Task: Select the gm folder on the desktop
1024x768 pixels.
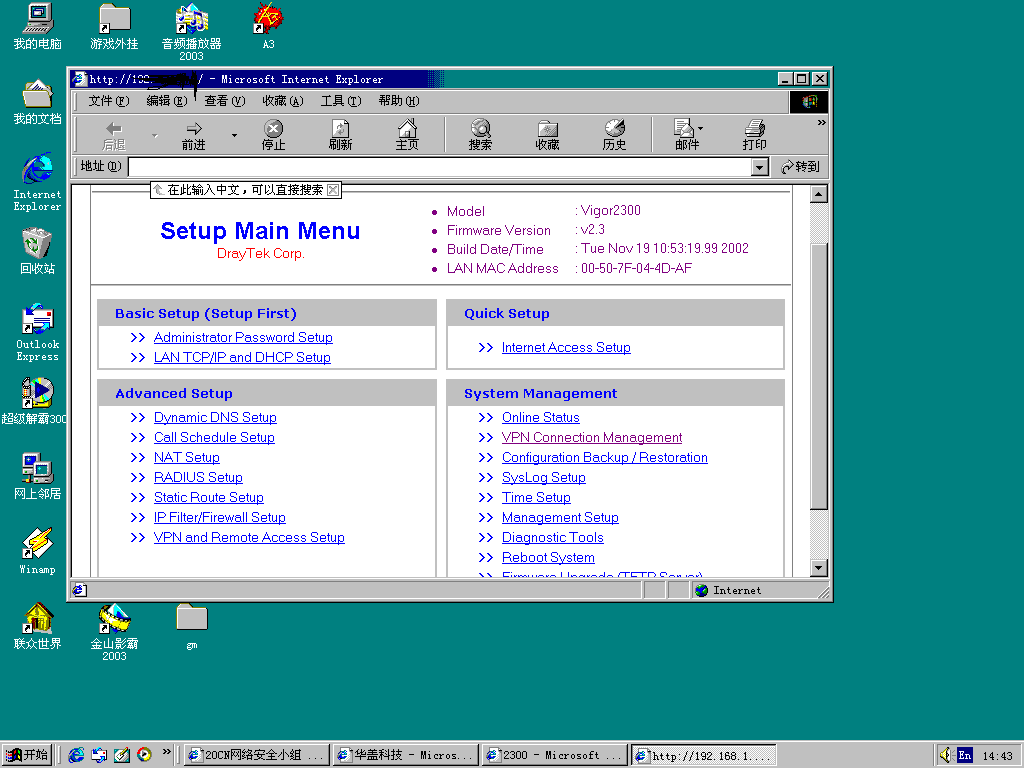Action: [x=191, y=626]
